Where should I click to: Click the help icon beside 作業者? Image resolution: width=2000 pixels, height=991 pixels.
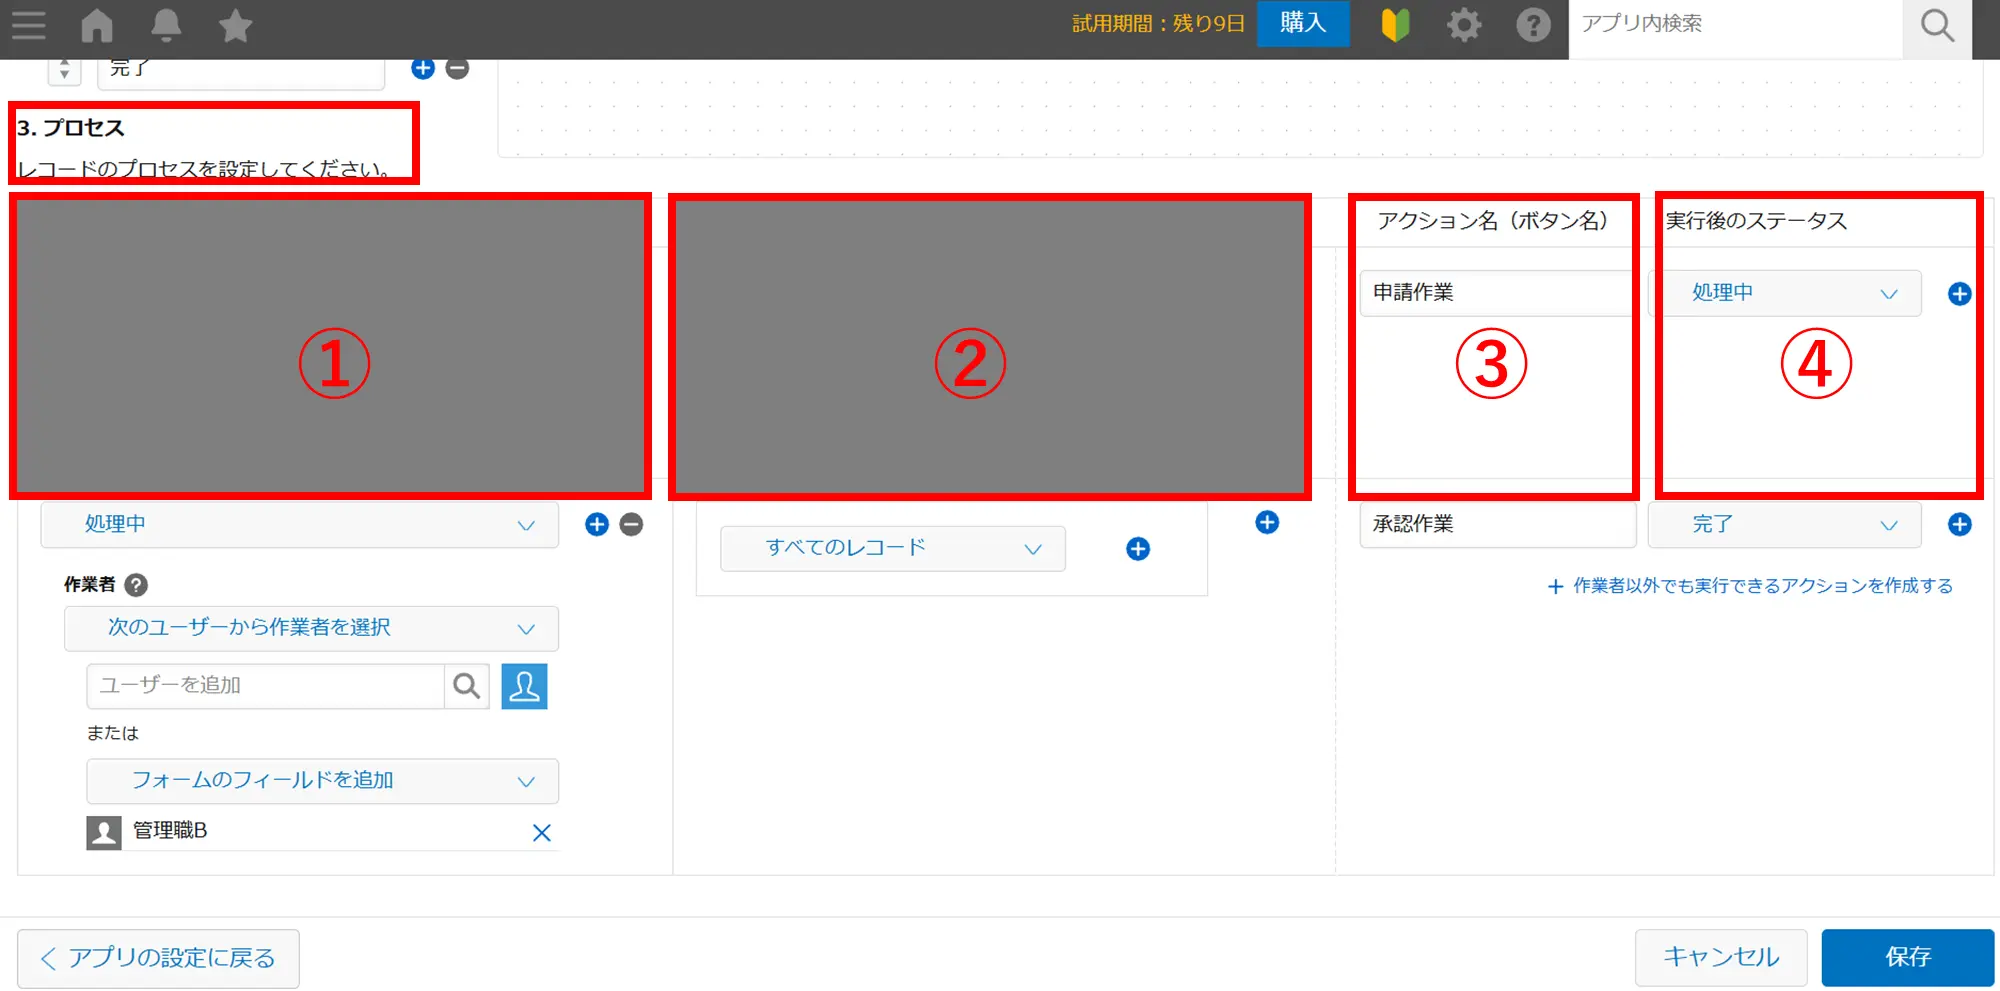pos(136,585)
